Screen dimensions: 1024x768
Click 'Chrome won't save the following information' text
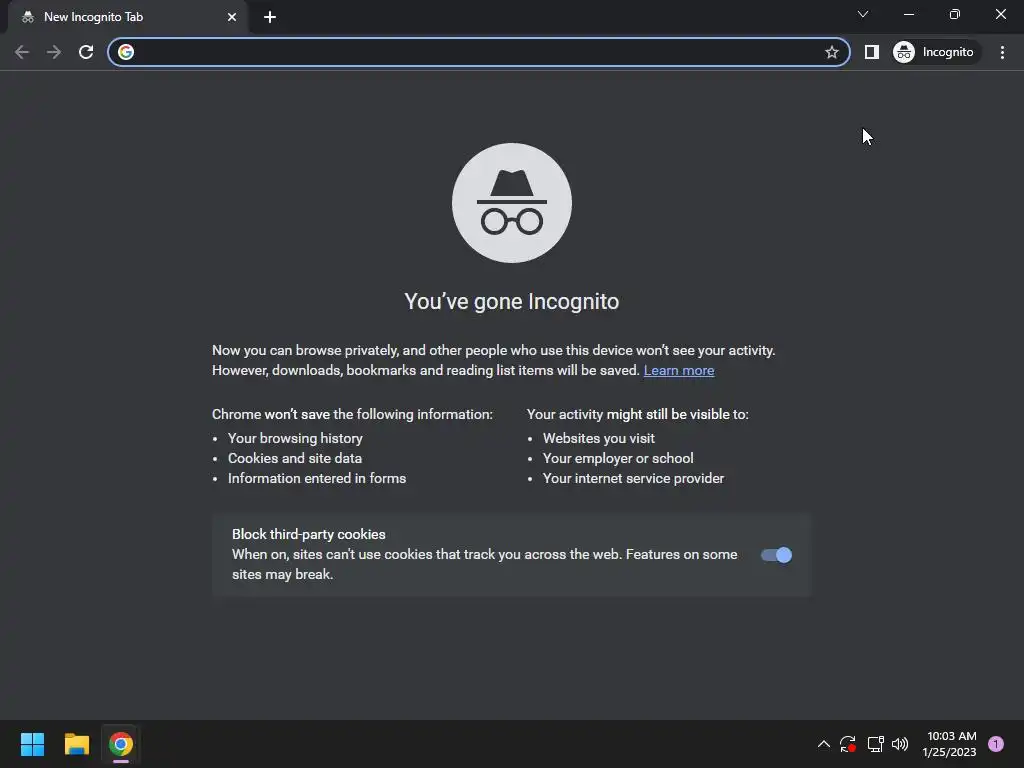tap(352, 414)
